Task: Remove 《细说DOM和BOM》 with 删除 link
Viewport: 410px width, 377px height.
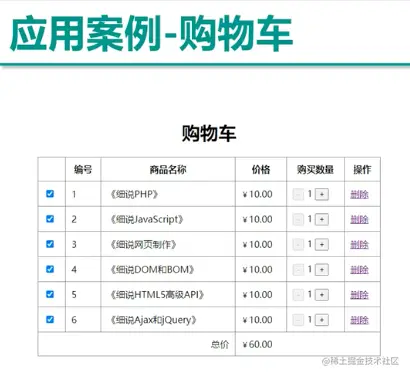Action: pos(359,270)
